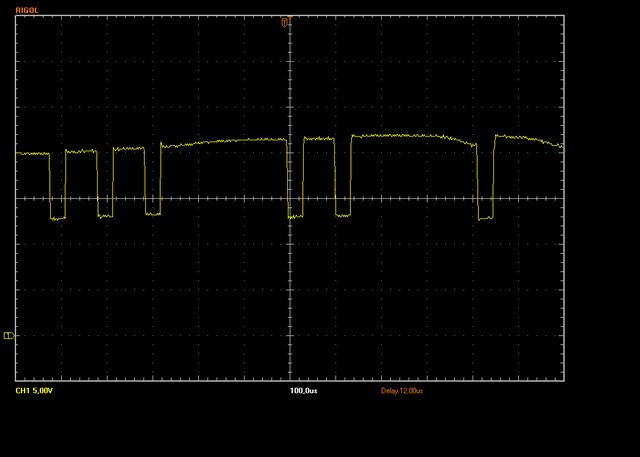Image resolution: width=640 pixels, height=457 pixels.
Task: Click the fifth low pulse from the left
Action: point(343,214)
